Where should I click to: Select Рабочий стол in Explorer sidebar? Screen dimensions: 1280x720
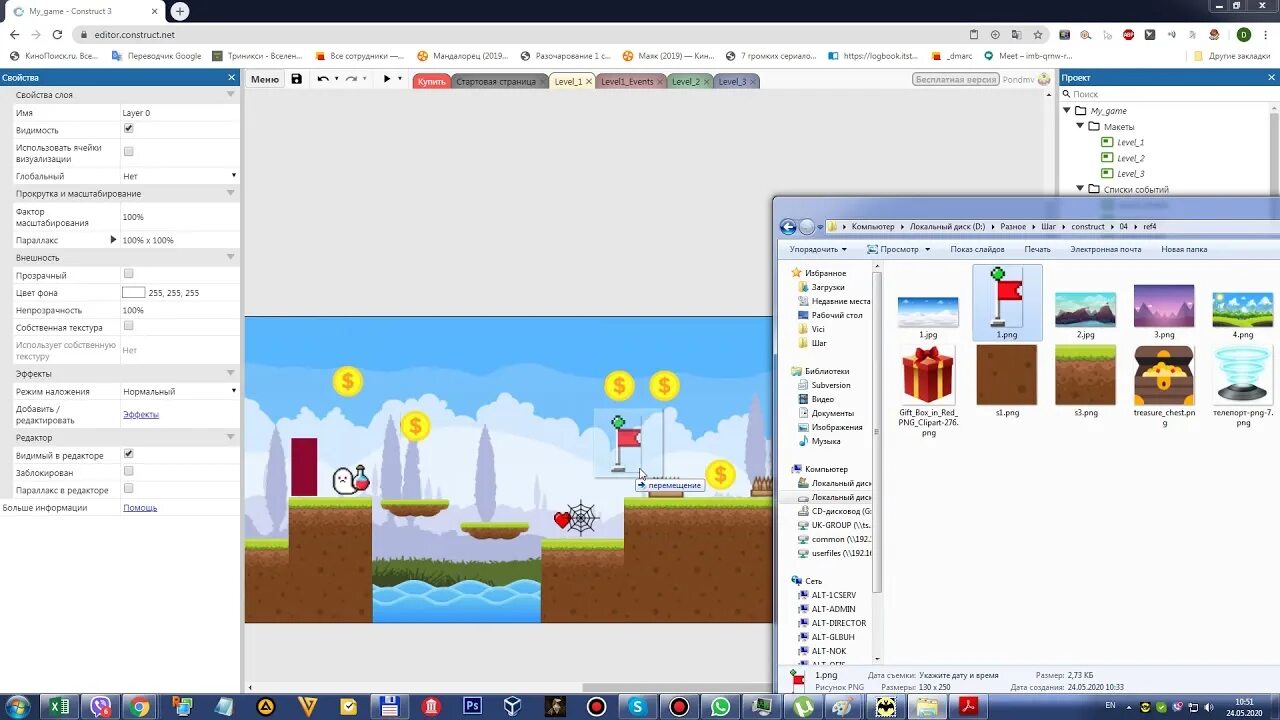pyautogui.click(x=836, y=315)
